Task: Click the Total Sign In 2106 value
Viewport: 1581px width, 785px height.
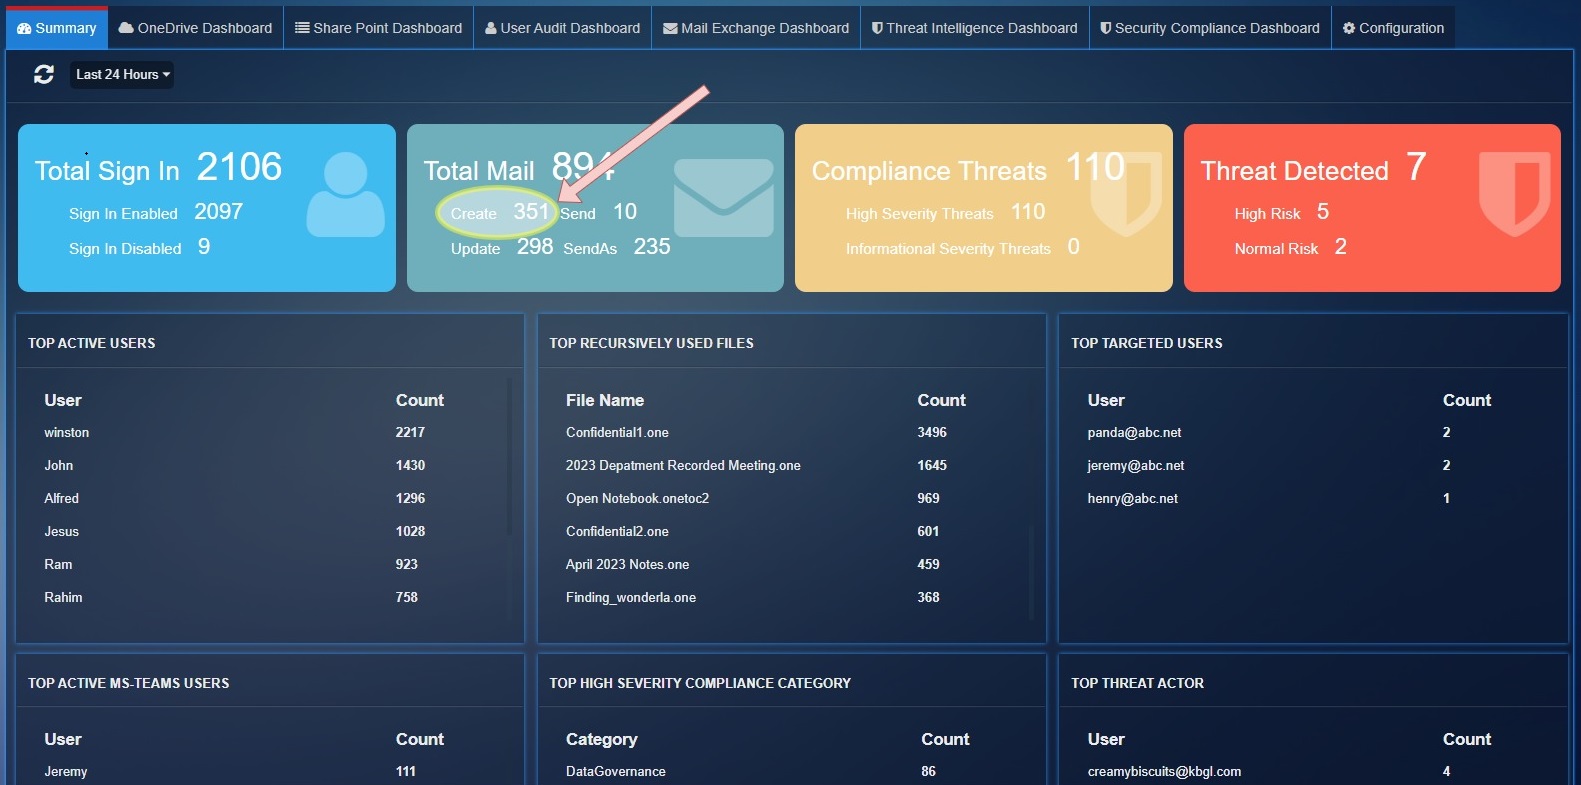Action: 239,167
